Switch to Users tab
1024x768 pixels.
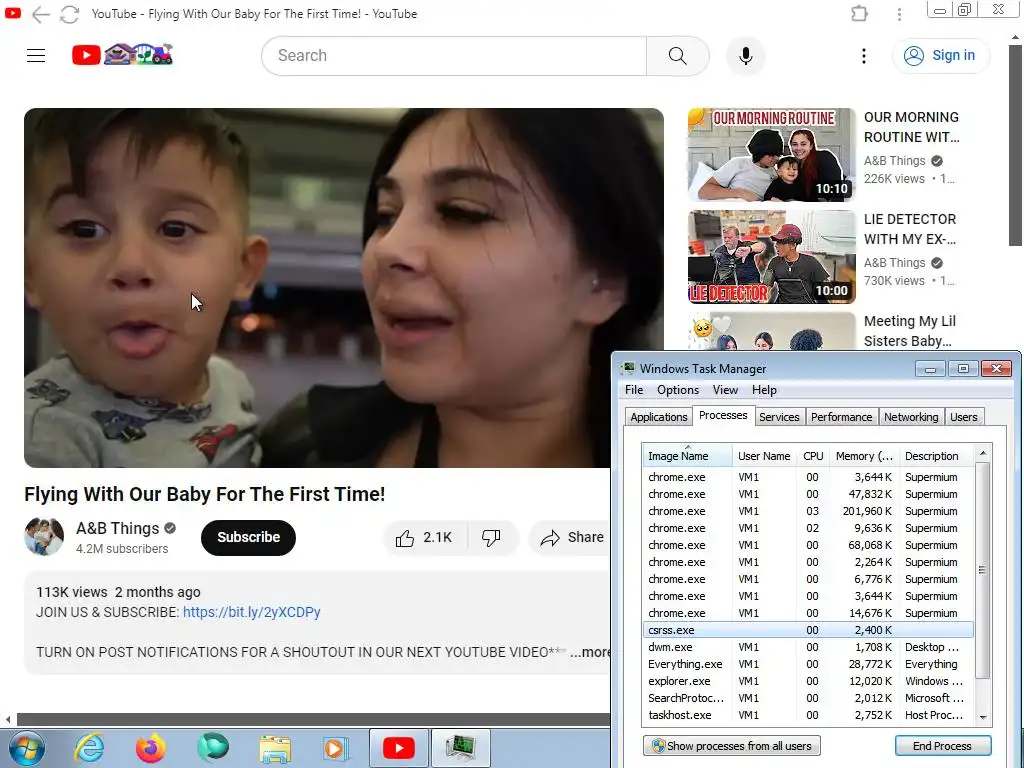(x=964, y=417)
